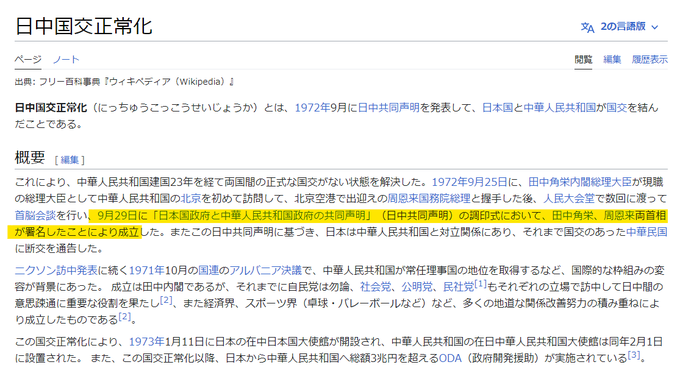Click the text 政府開発援助 in parentheses

[x=503, y=359]
